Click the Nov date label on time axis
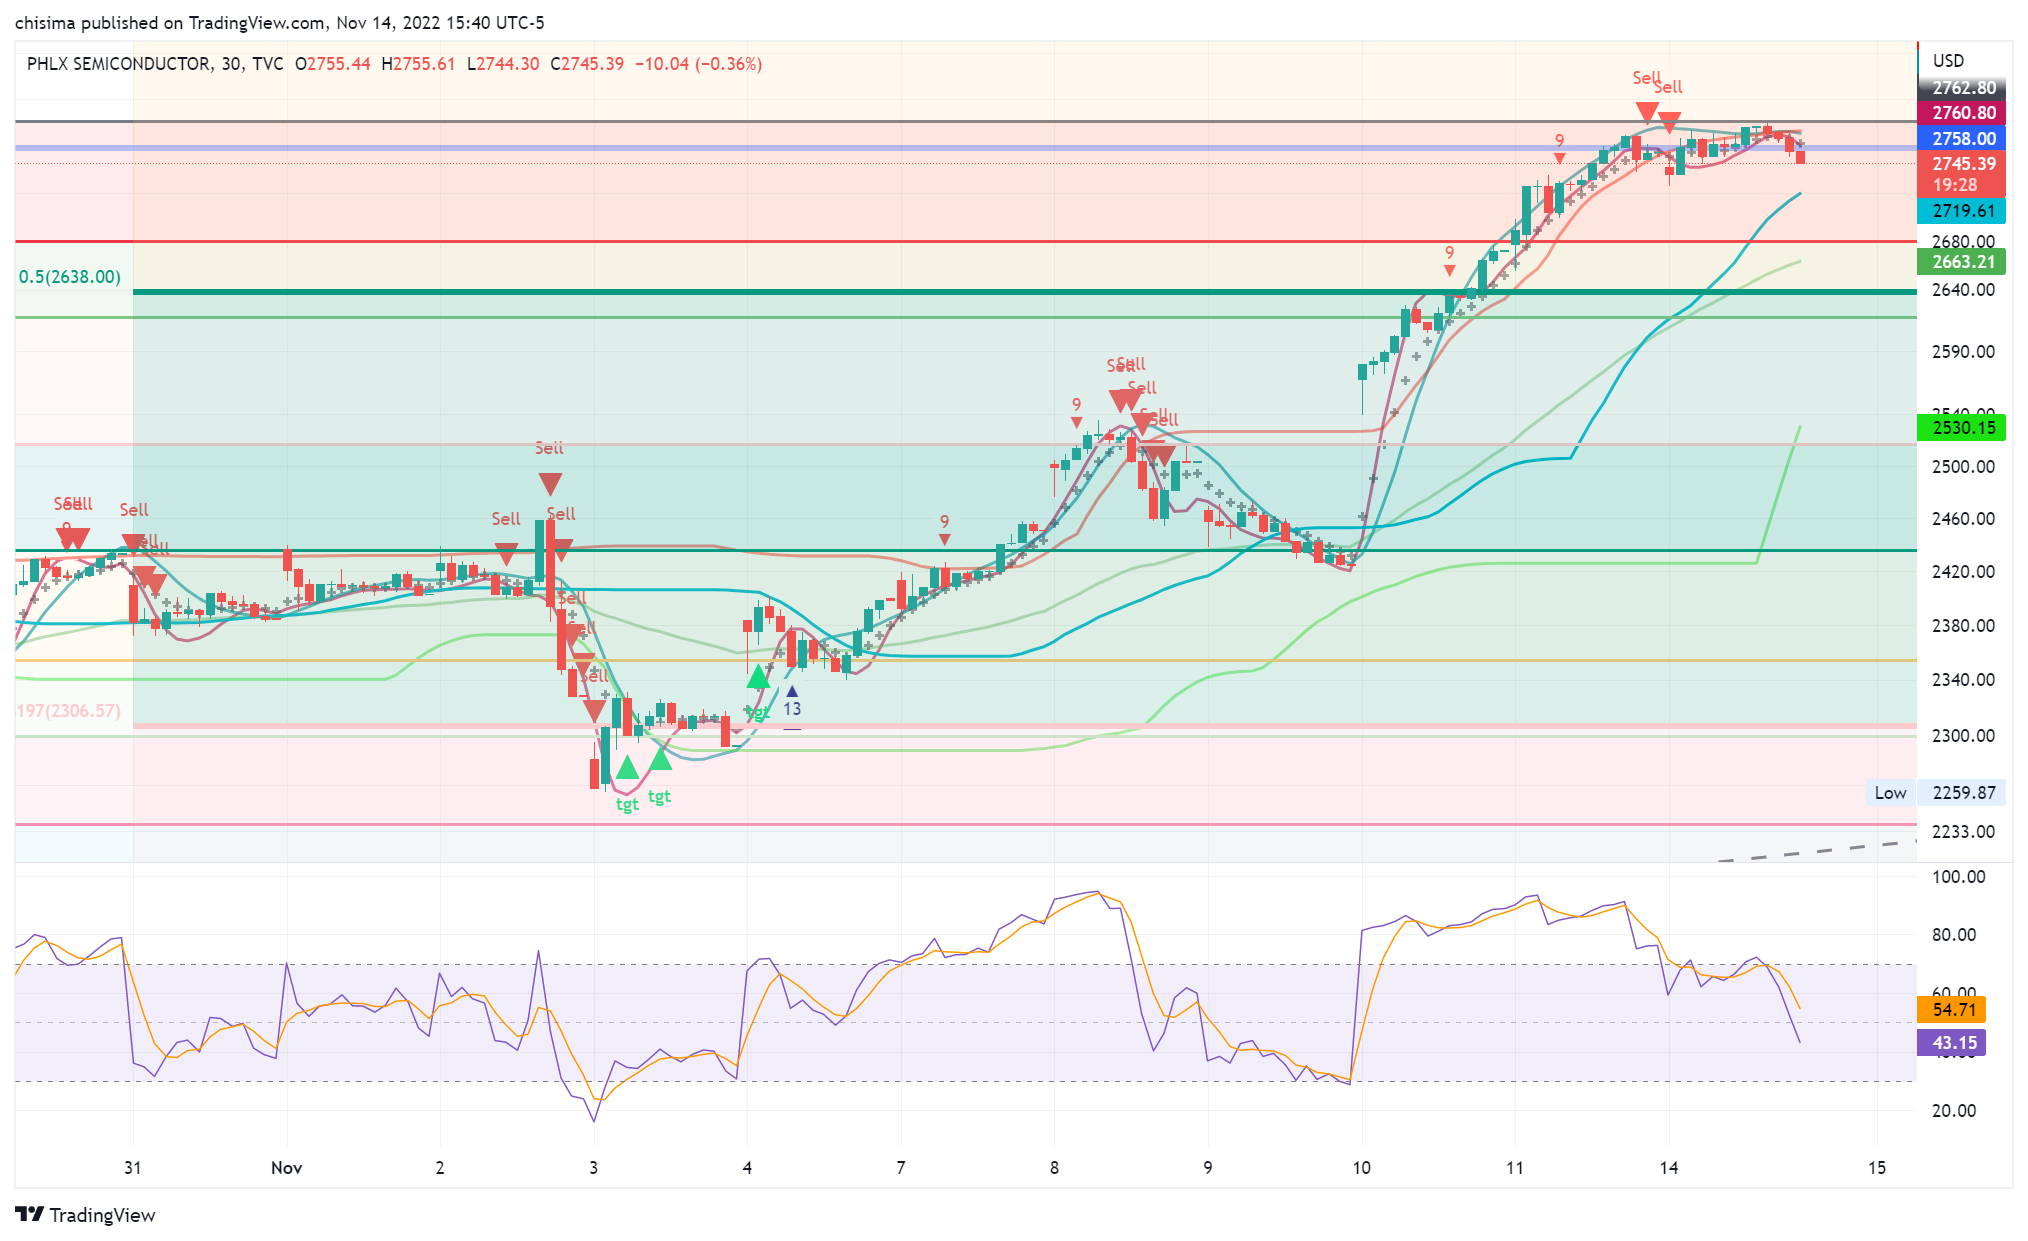Screen dimensions: 2028x1241 pyautogui.click(x=286, y=1168)
